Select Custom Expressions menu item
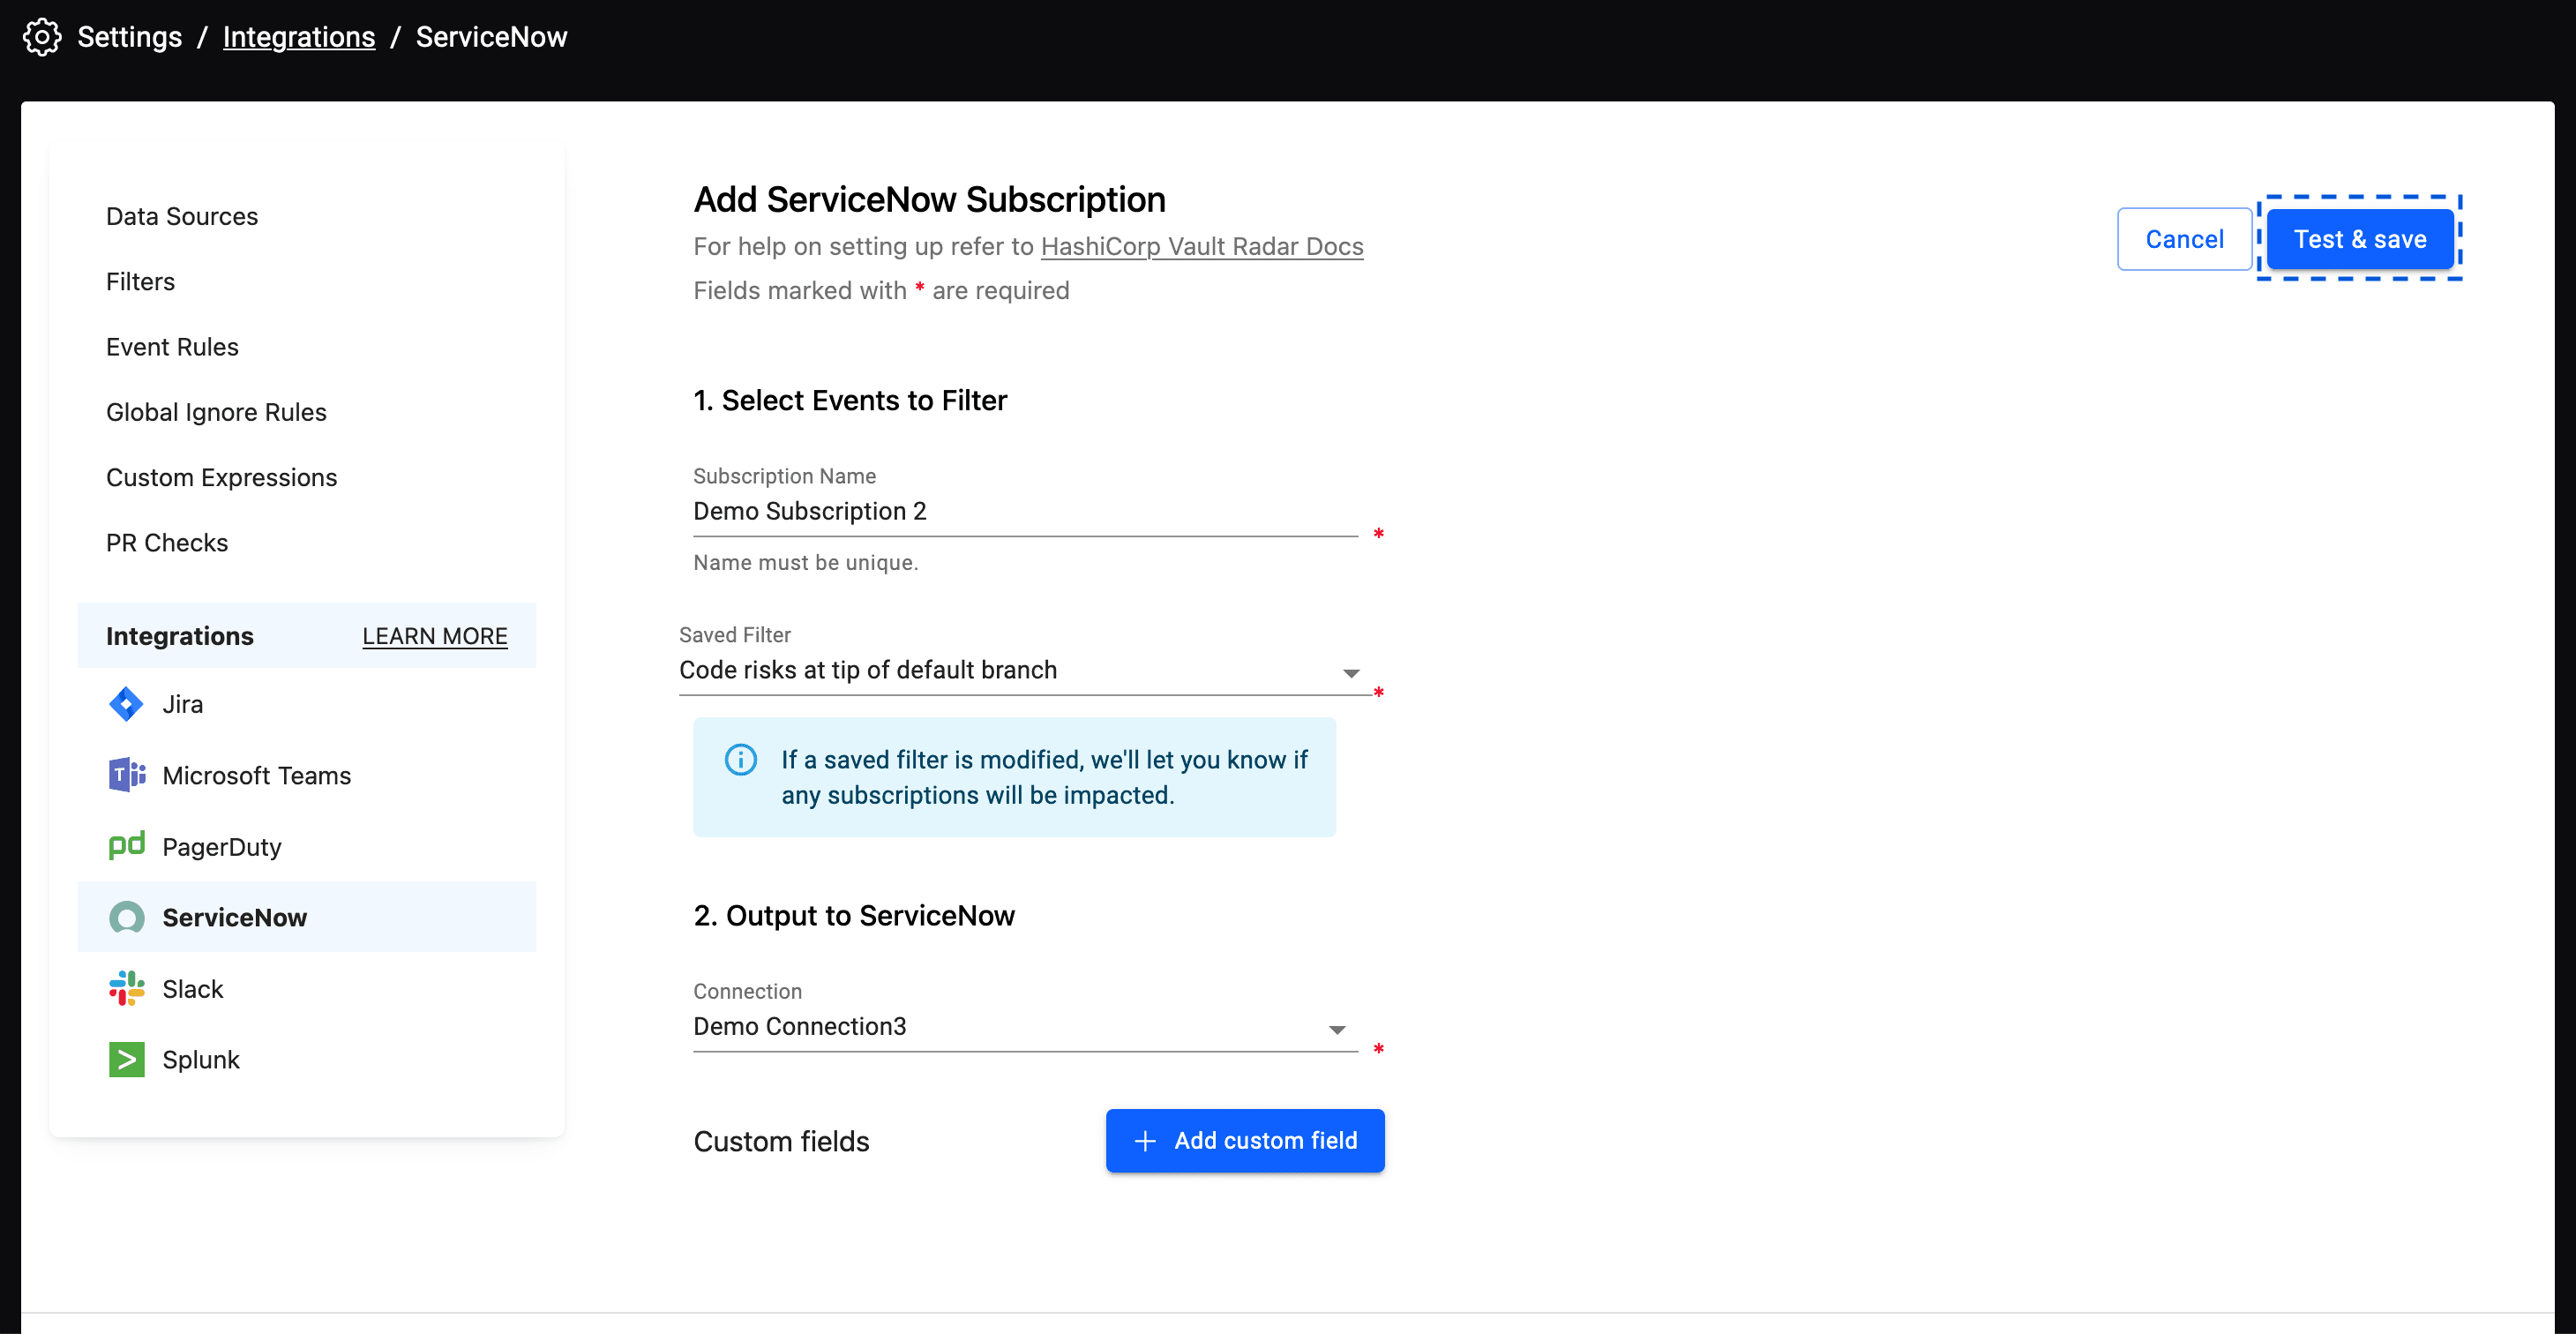Screen dimensions: 2576x1334 point(222,476)
